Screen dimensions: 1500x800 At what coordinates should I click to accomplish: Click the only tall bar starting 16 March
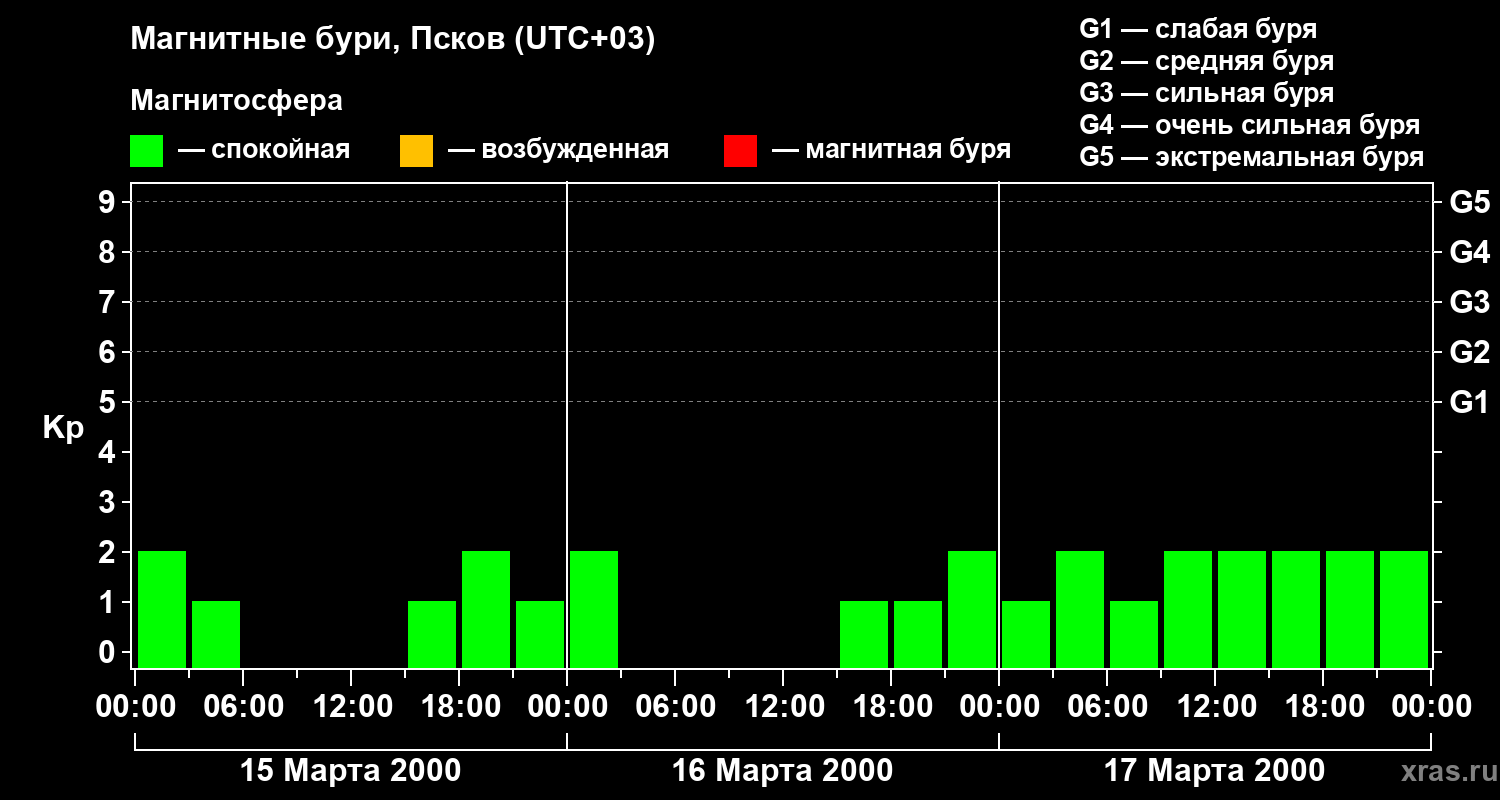point(594,609)
